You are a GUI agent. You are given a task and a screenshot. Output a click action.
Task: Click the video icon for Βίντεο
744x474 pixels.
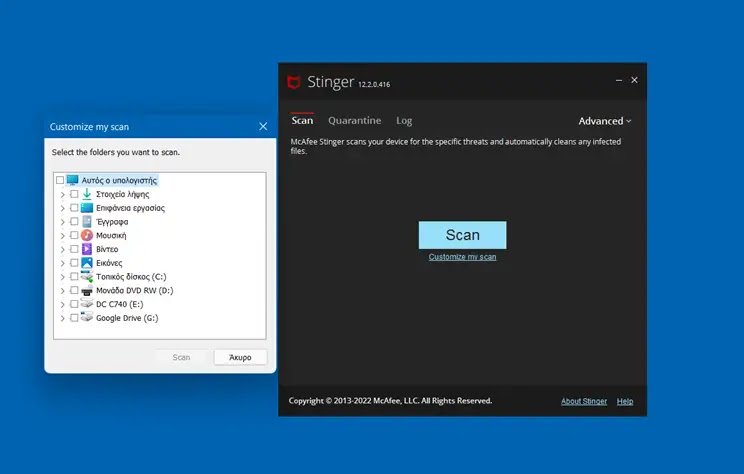87,249
